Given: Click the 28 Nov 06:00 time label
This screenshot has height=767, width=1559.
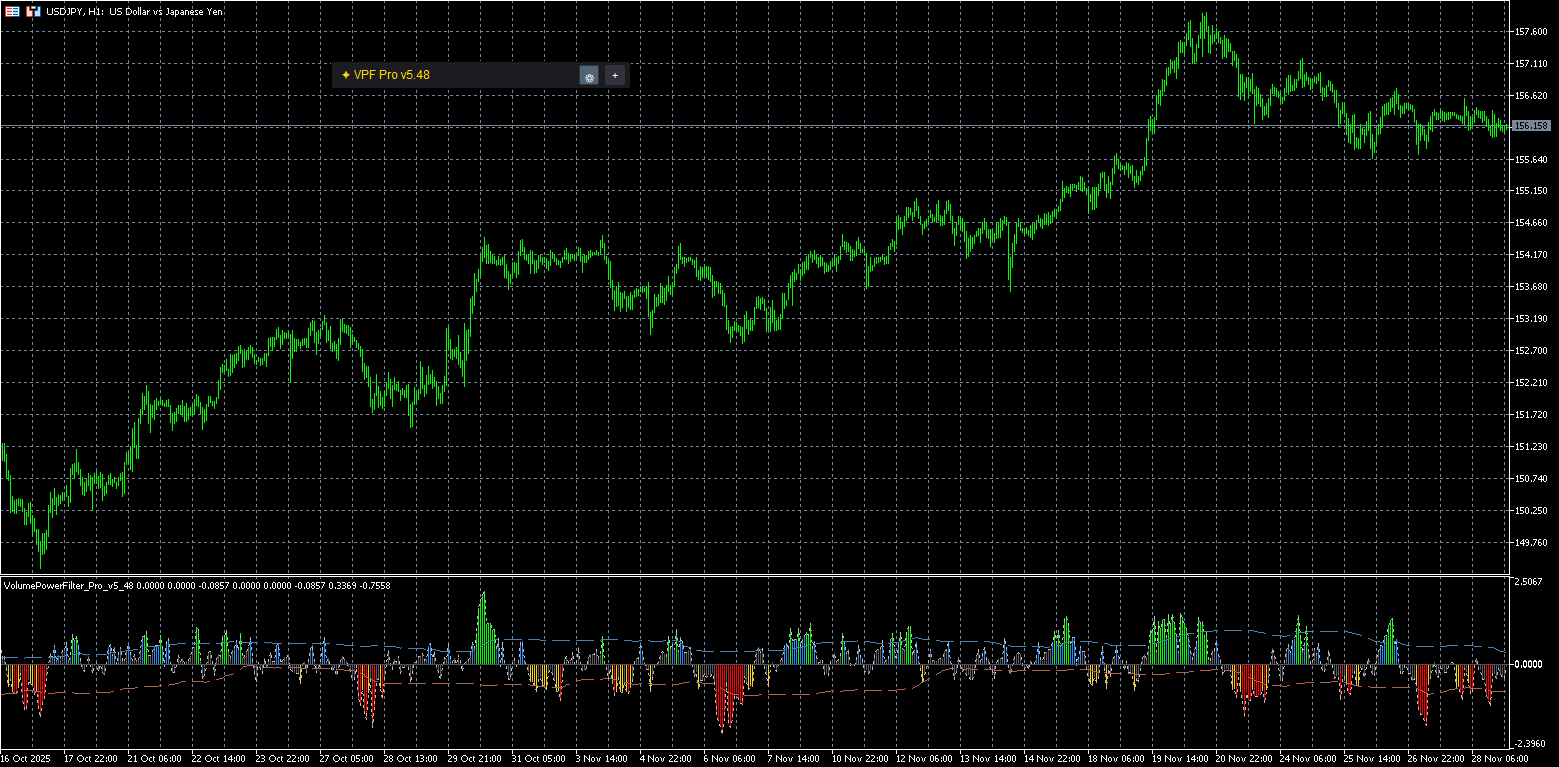Looking at the screenshot, I should [x=1499, y=759].
